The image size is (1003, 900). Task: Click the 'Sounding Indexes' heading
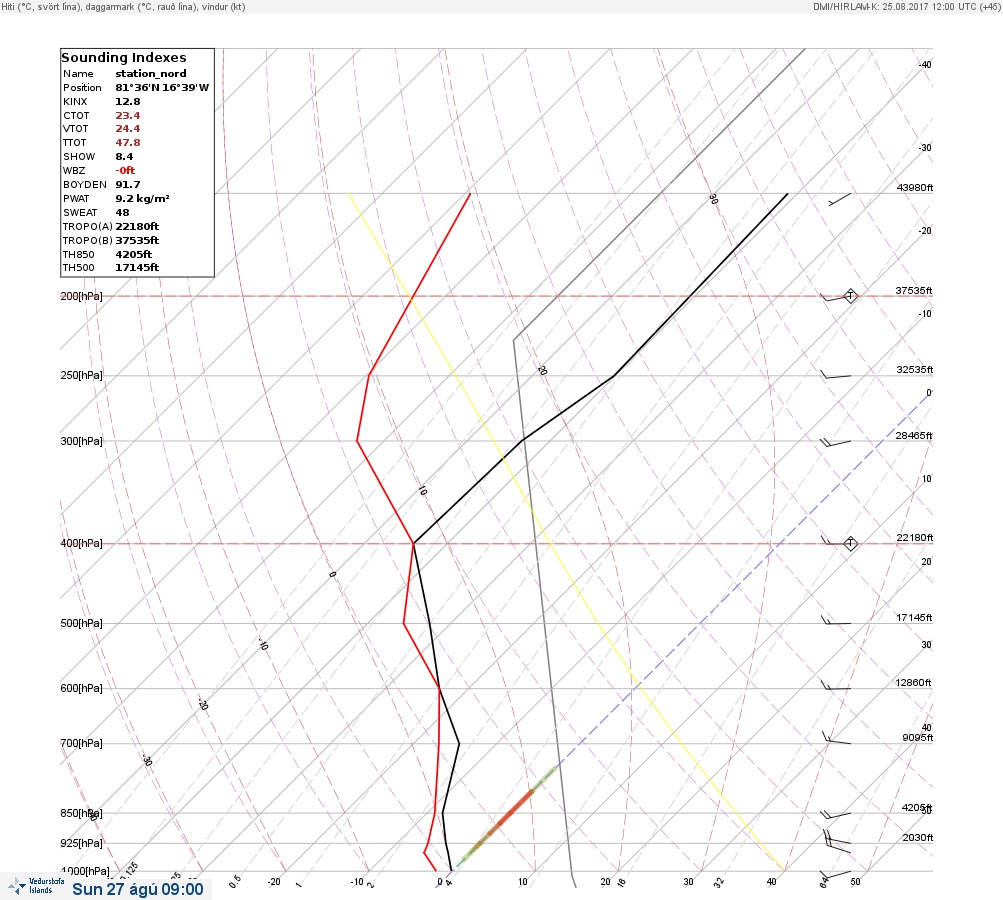tap(123, 58)
